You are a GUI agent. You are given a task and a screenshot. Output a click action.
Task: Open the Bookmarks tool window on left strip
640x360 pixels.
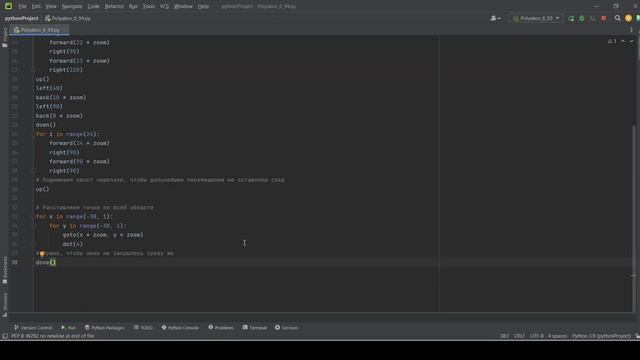point(4,270)
